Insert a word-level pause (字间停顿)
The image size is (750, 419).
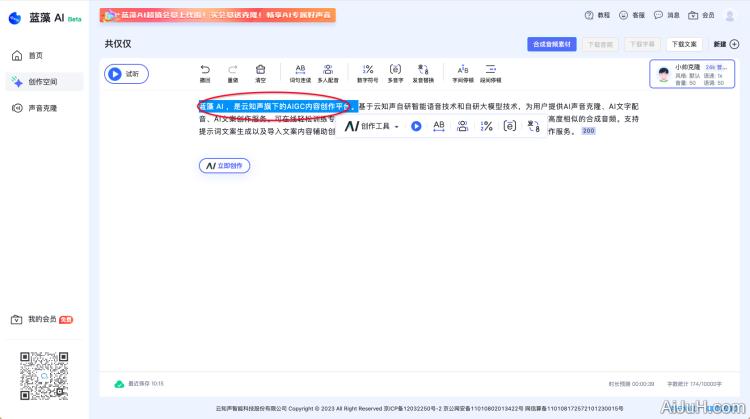pos(462,72)
